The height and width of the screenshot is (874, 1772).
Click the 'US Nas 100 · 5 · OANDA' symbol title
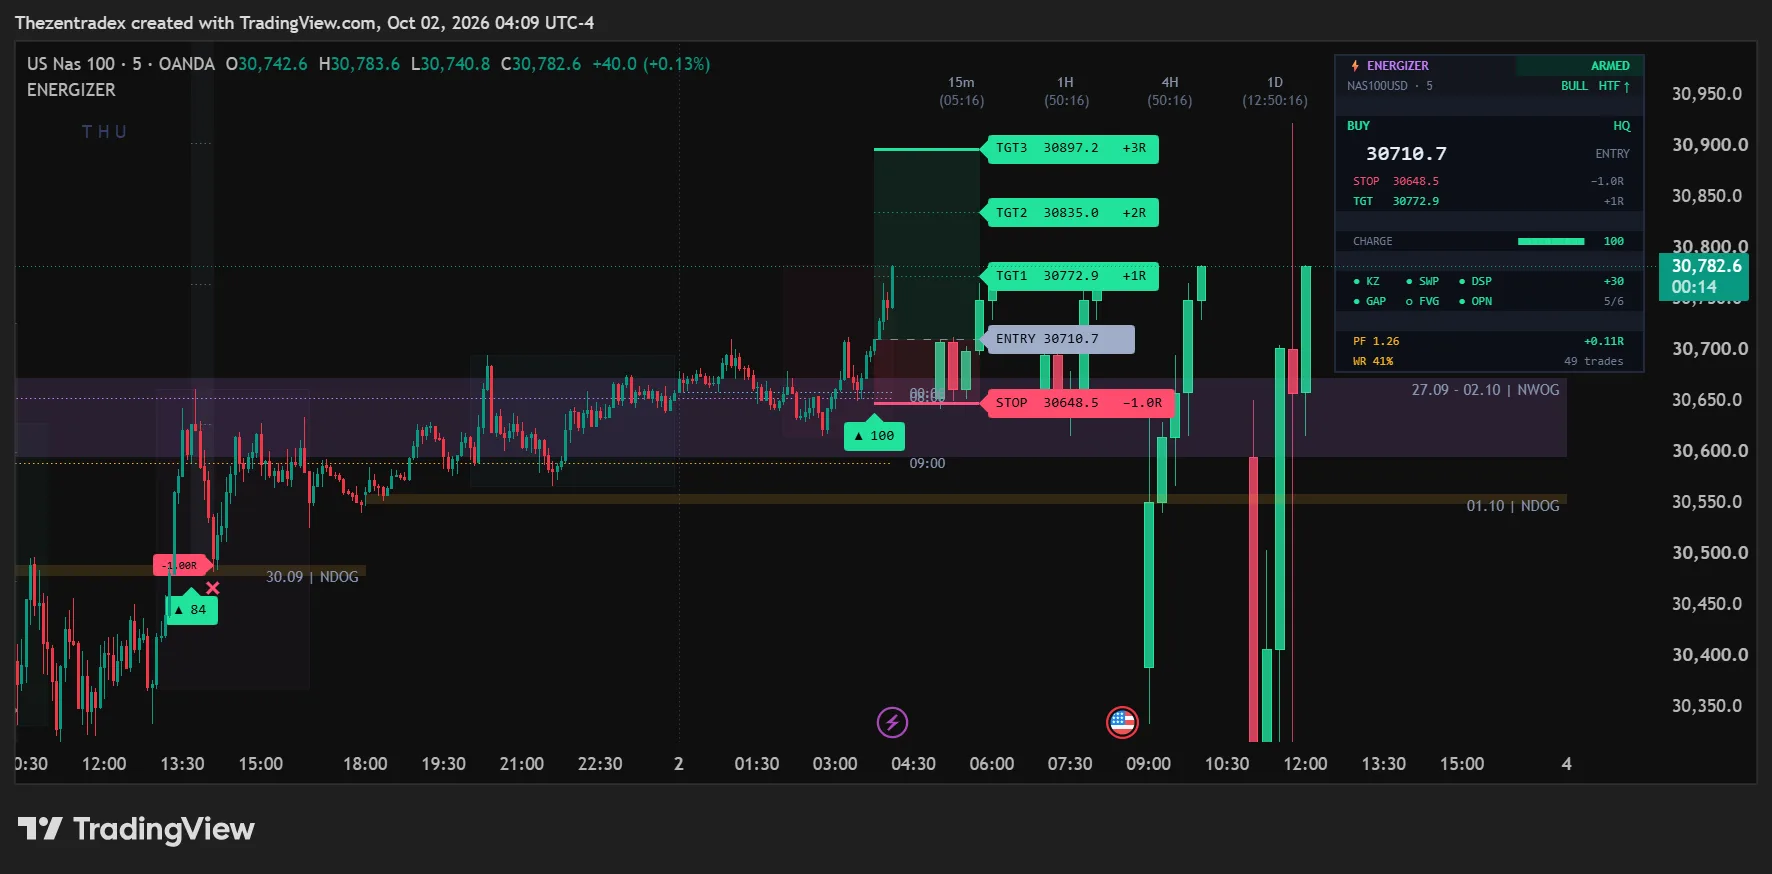121,64
